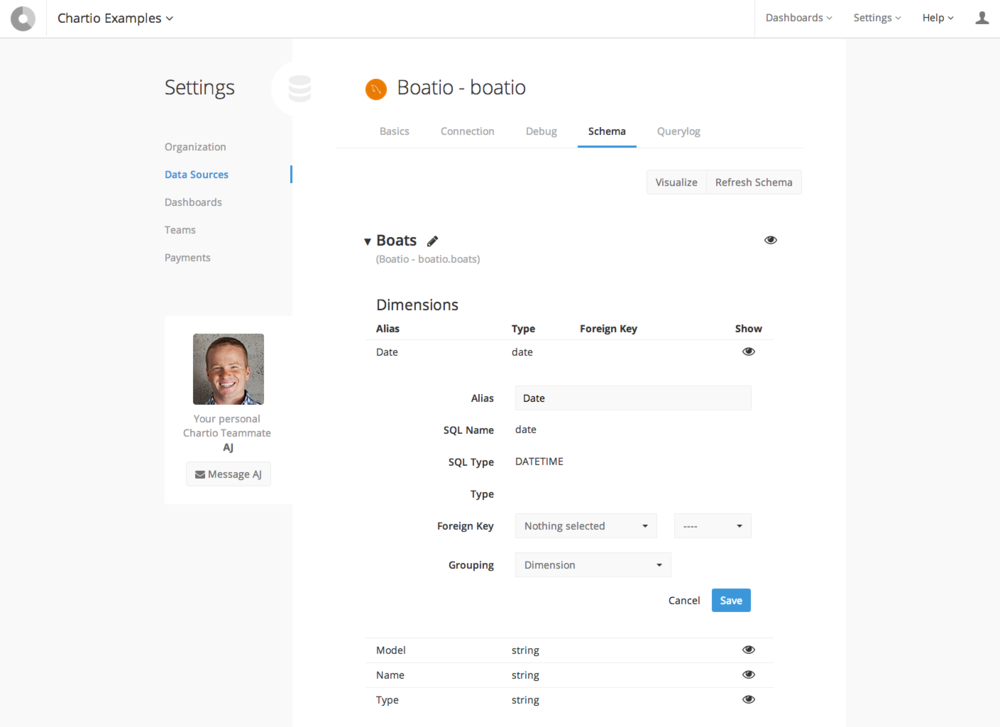Click AJ's teammate photo

[228, 369]
